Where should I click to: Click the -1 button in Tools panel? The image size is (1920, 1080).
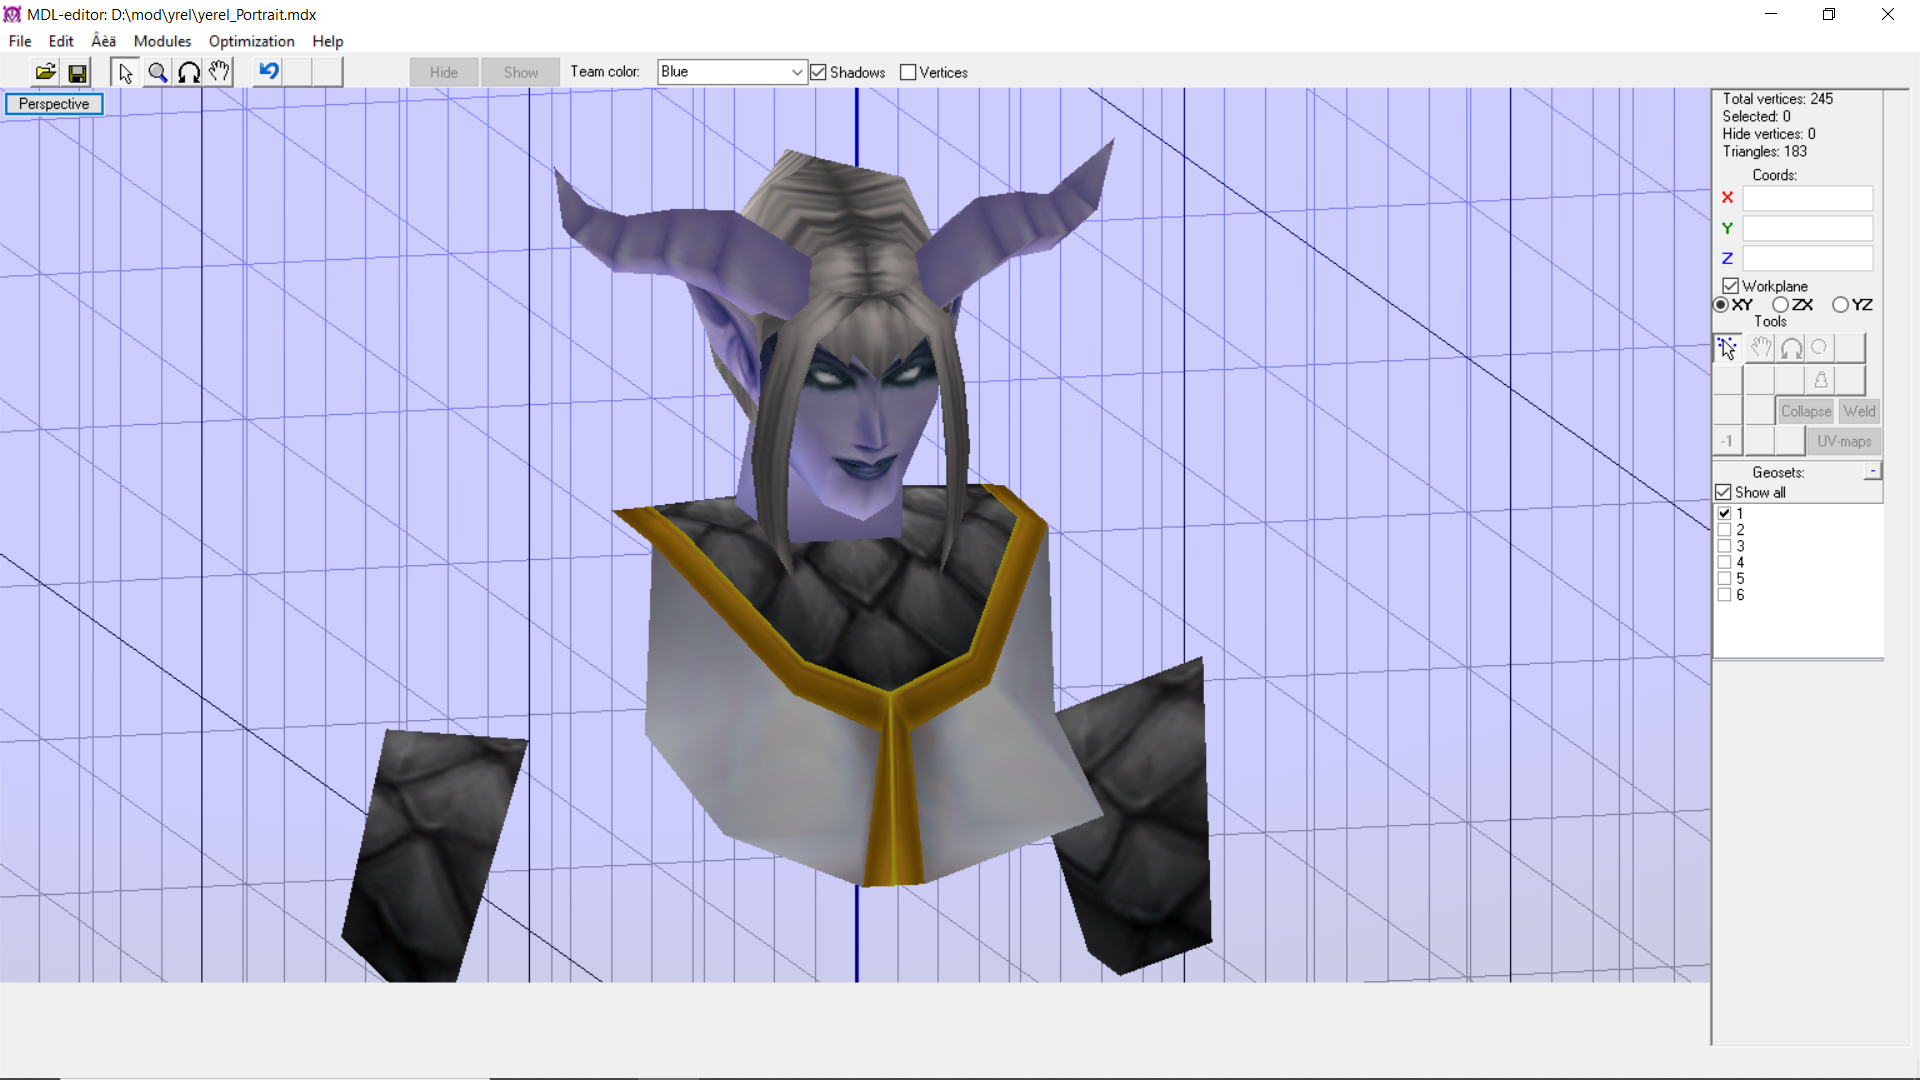1727,441
